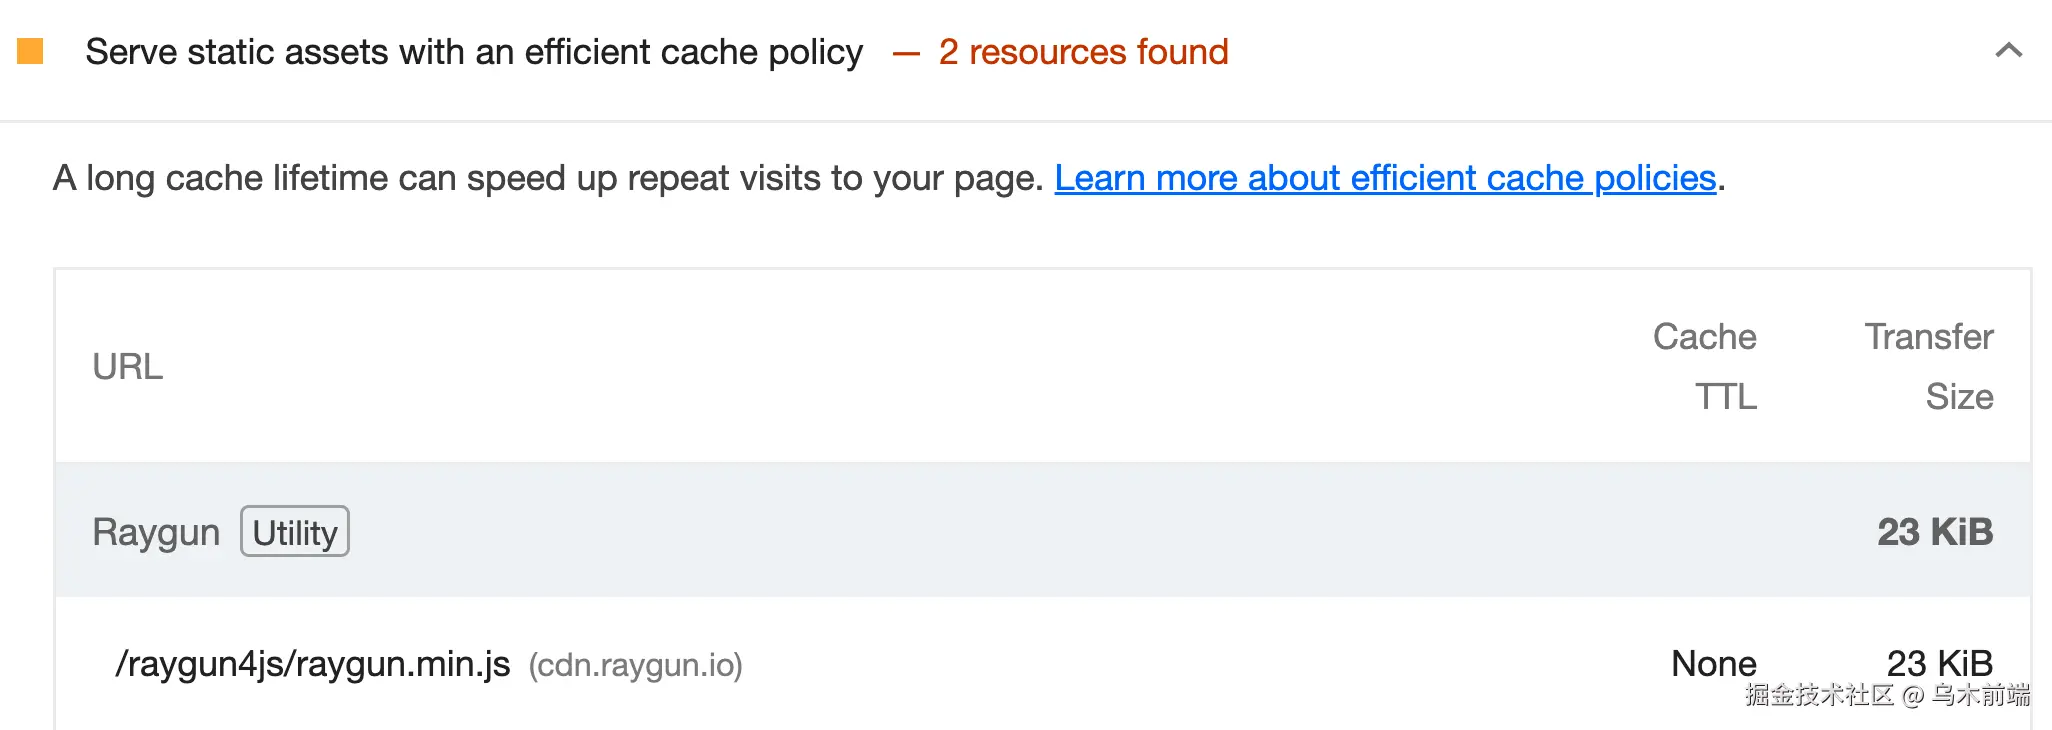Click the (cdn.raygun.io) host label

click(x=635, y=665)
